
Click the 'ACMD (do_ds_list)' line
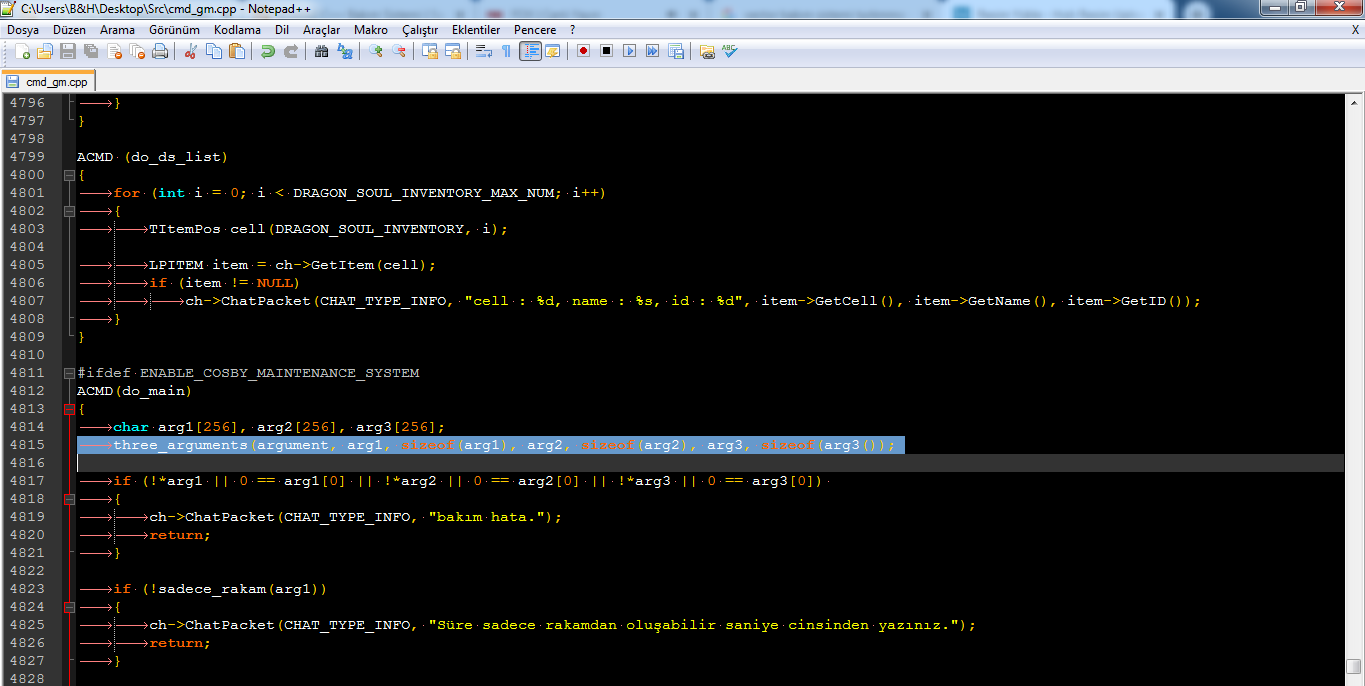point(152,157)
